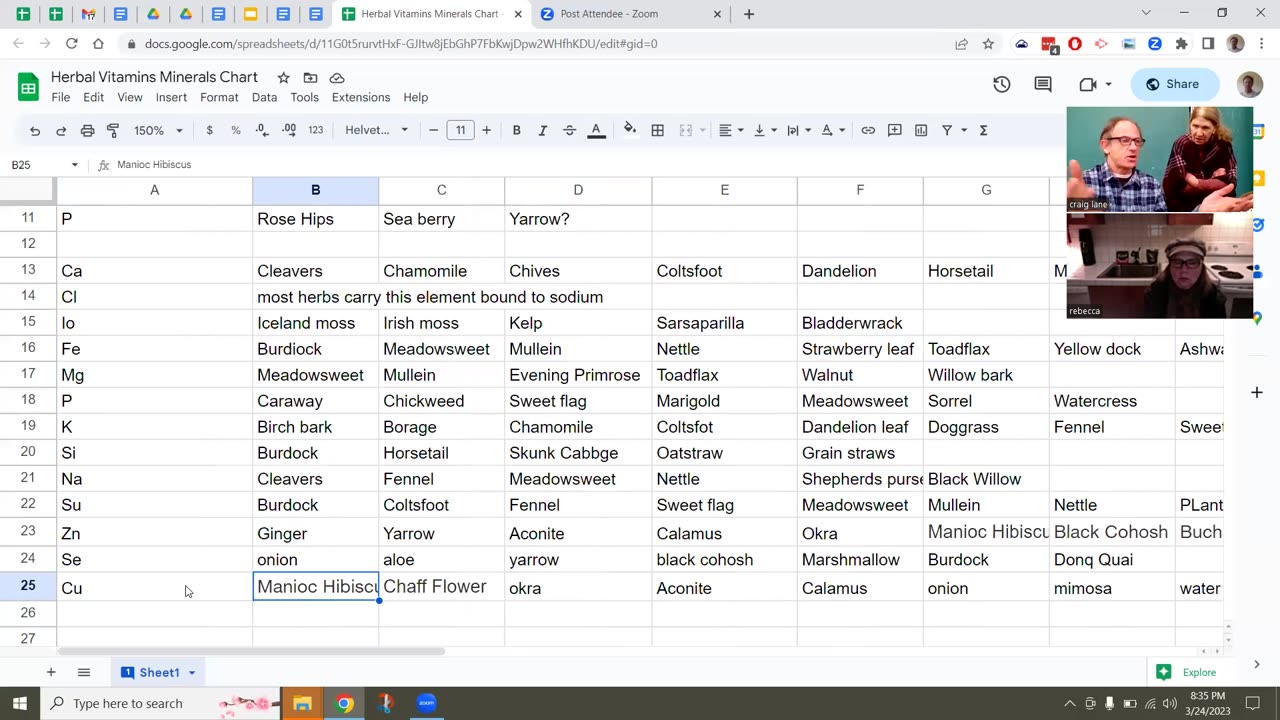
Task: Click Sheets home logo
Action: 28,86
